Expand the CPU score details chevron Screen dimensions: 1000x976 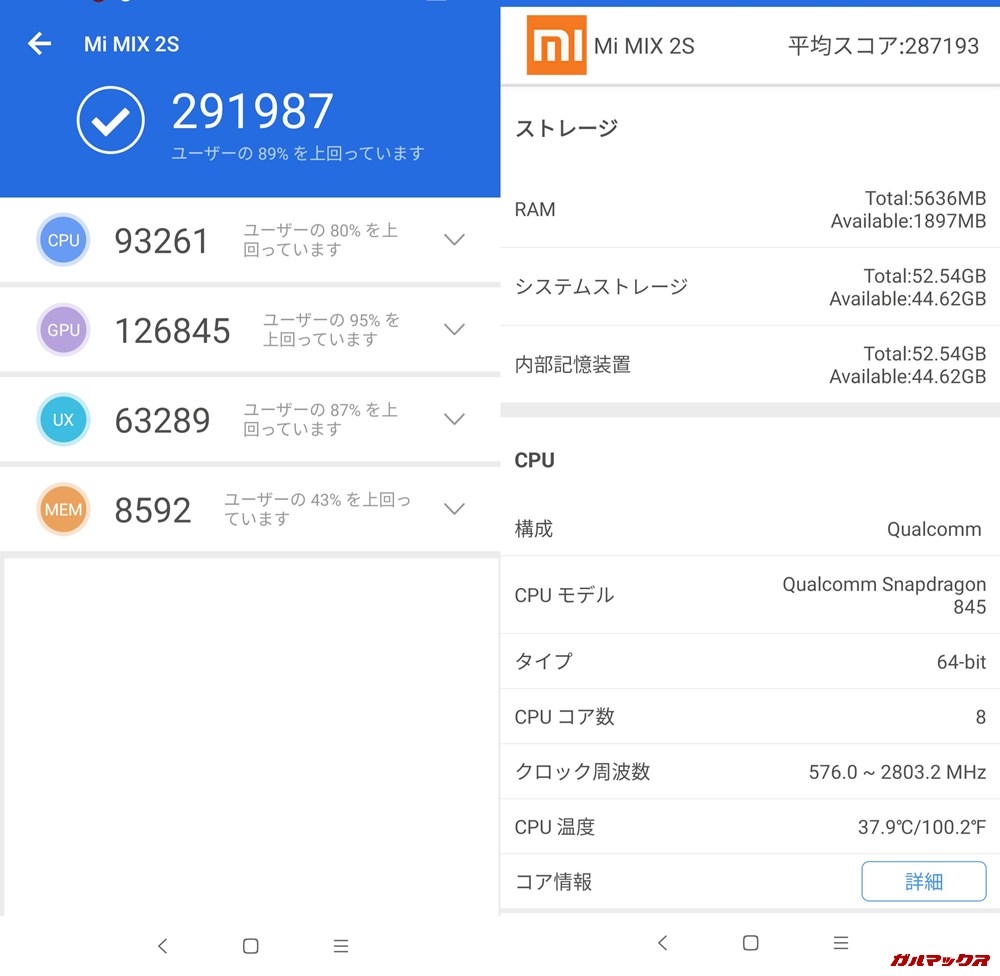tap(454, 240)
